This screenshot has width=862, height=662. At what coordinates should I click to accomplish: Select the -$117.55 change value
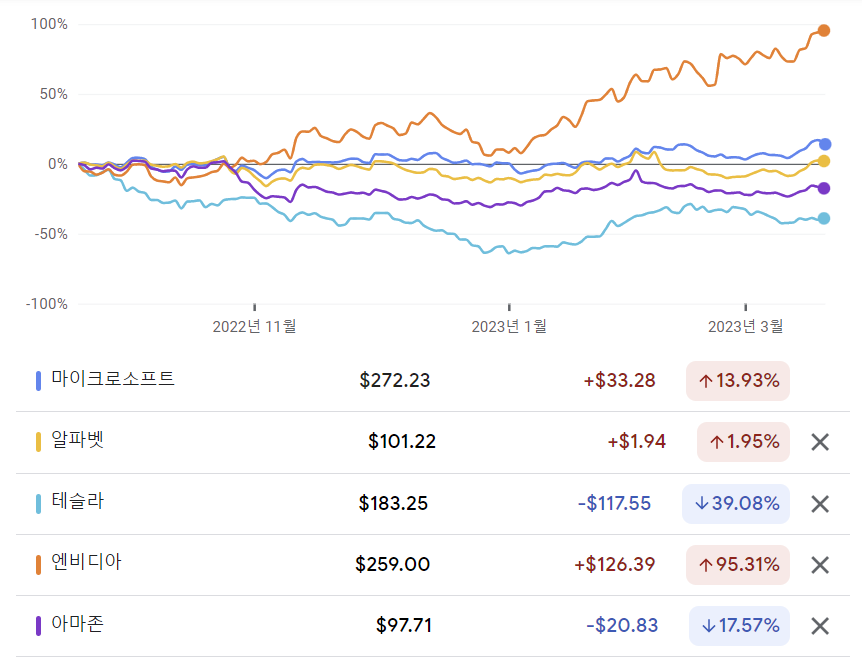pyautogui.click(x=615, y=503)
